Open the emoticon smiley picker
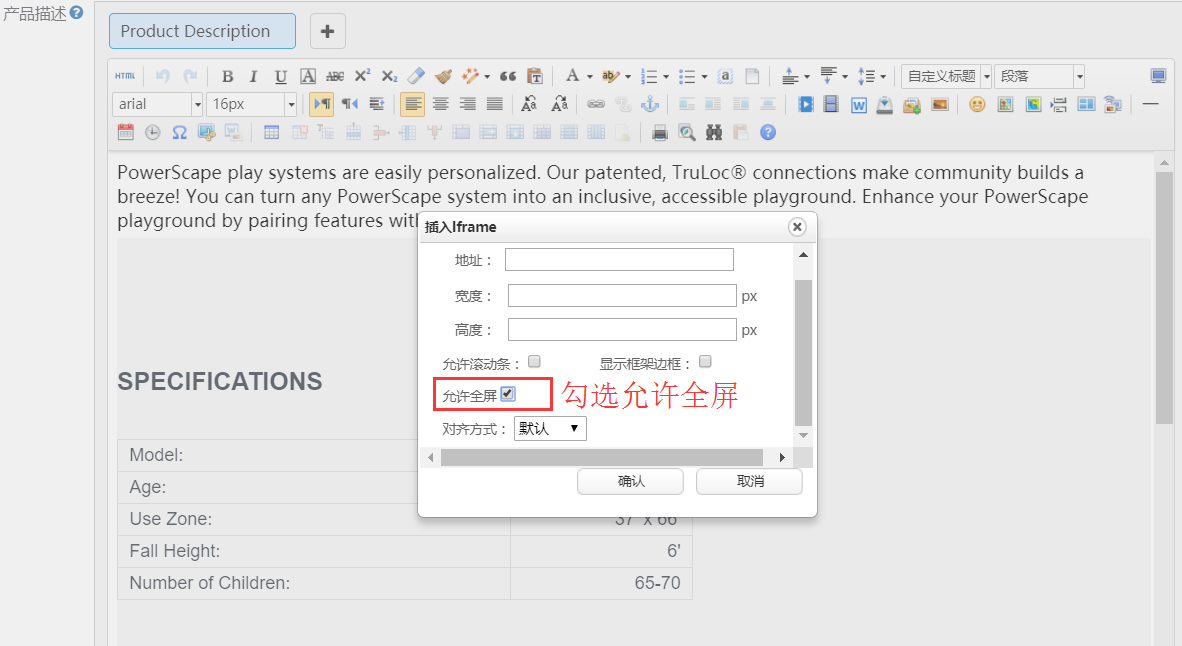Screen dimensions: 1182x646 coord(977,104)
